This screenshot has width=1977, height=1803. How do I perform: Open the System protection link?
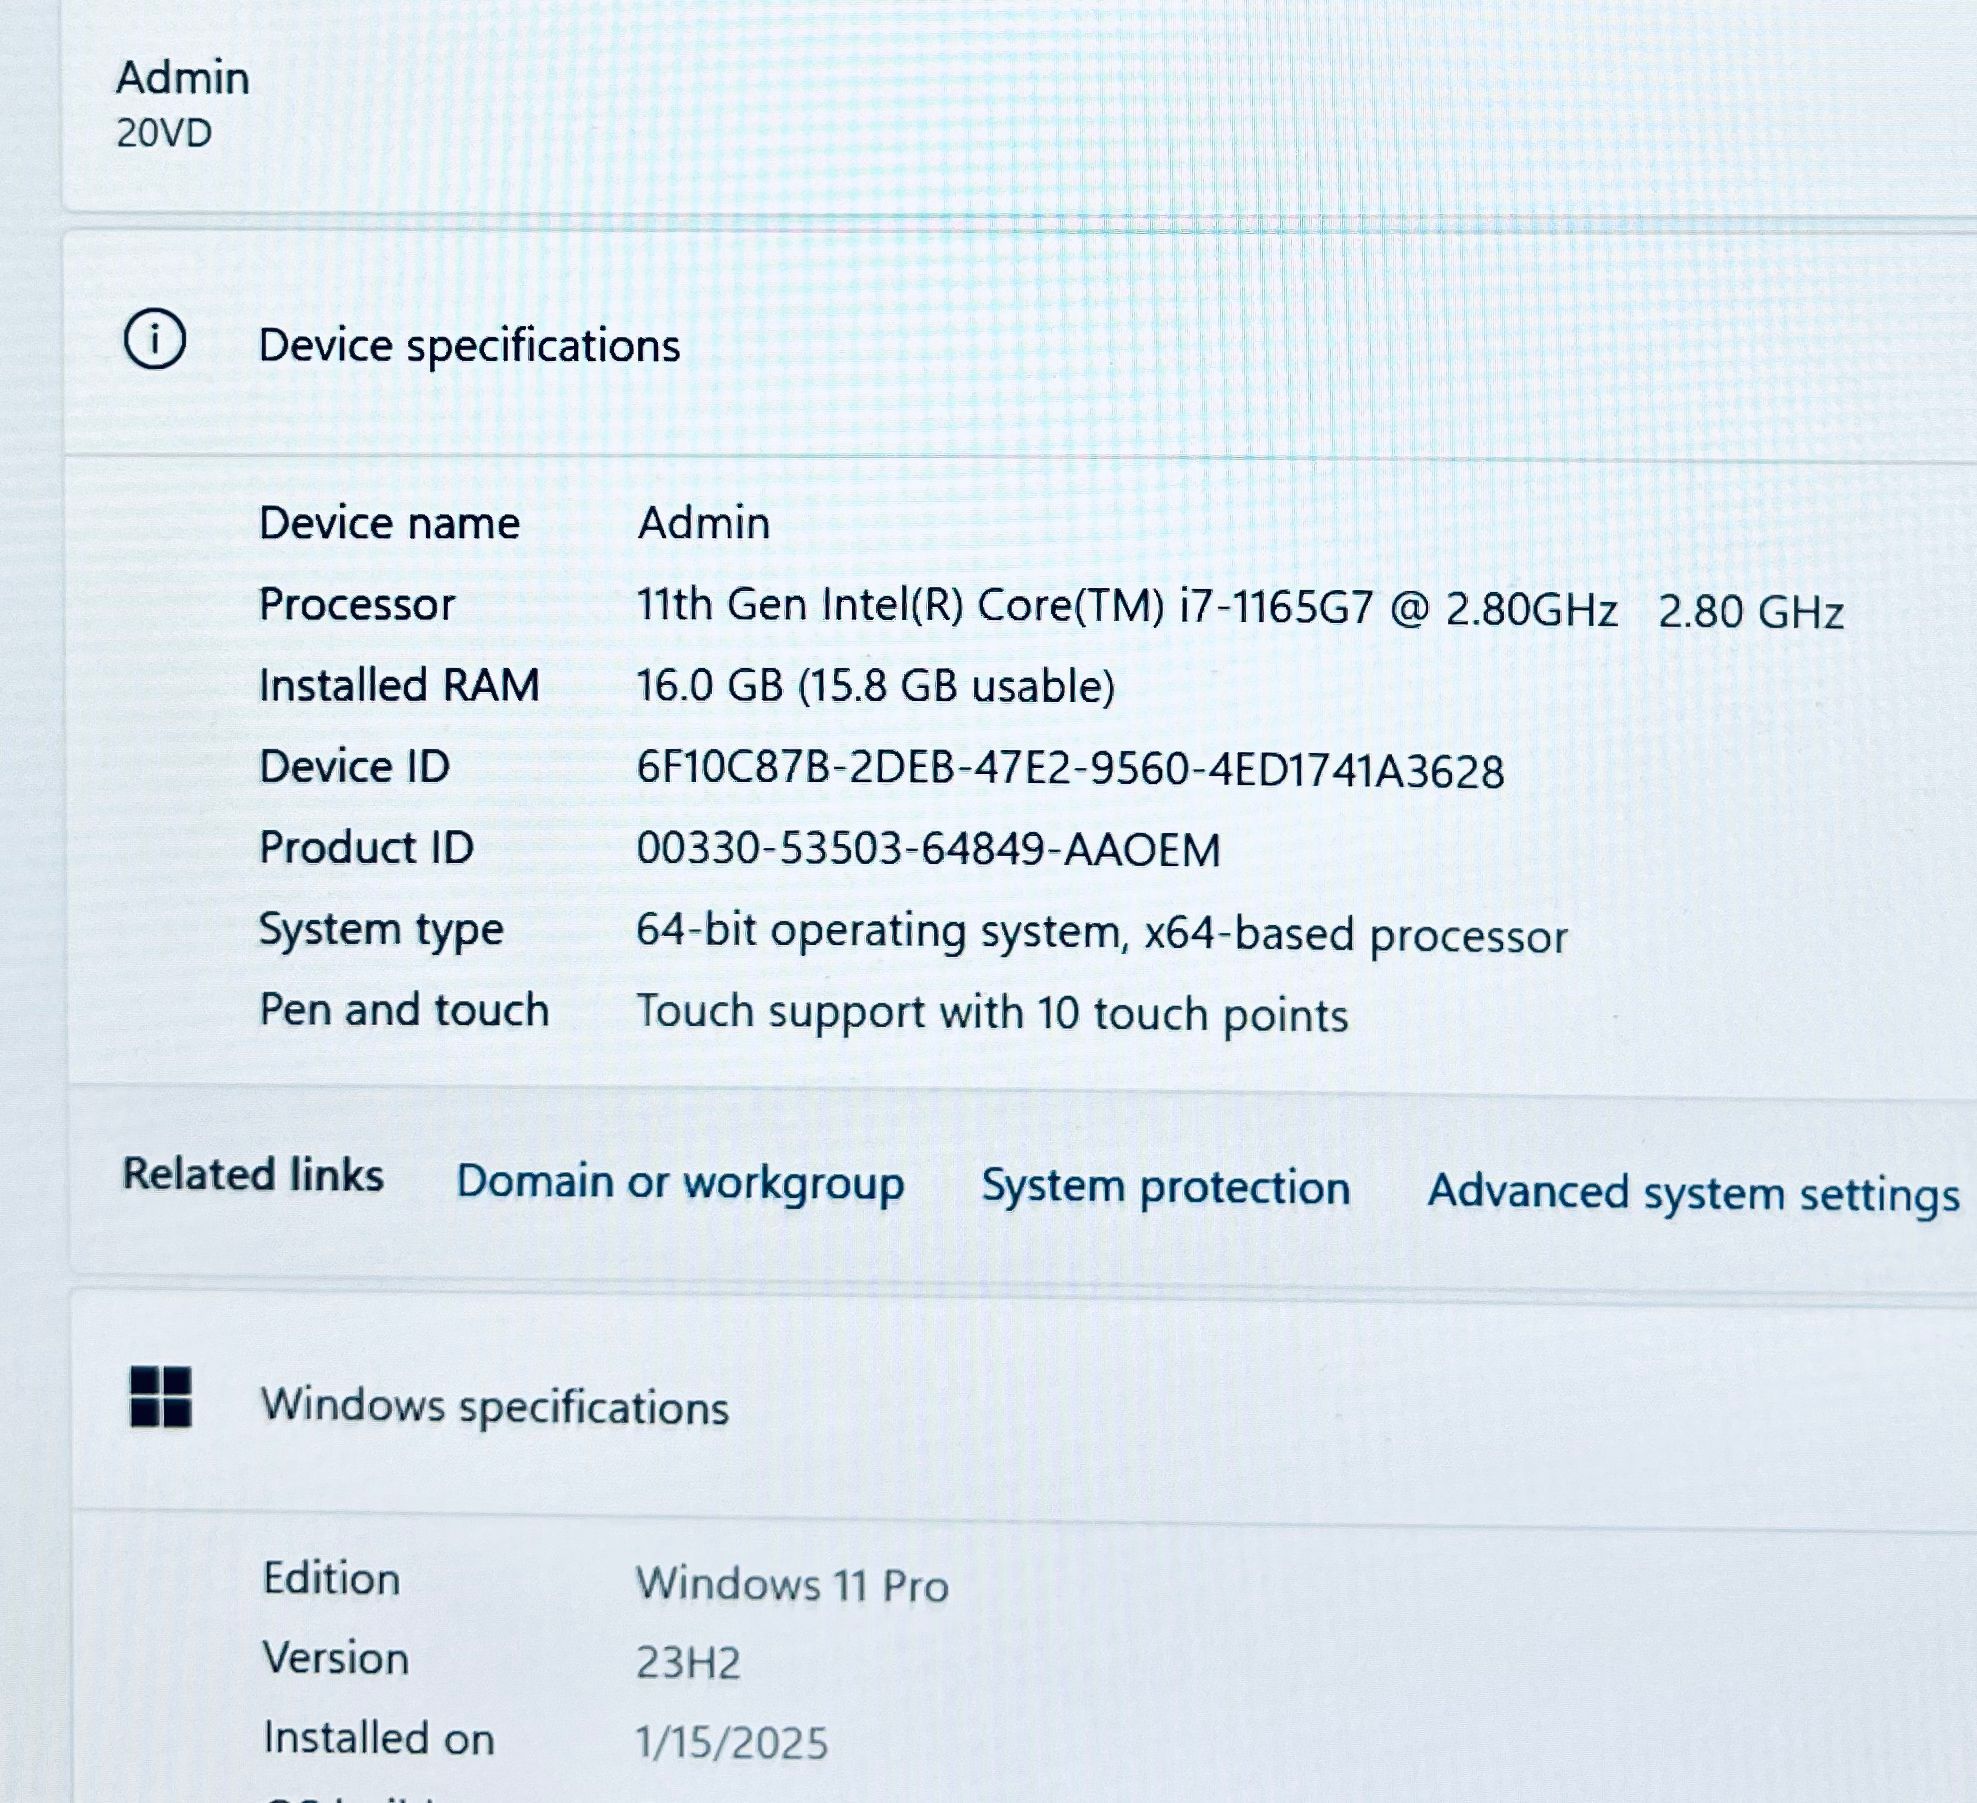[x=1166, y=1187]
